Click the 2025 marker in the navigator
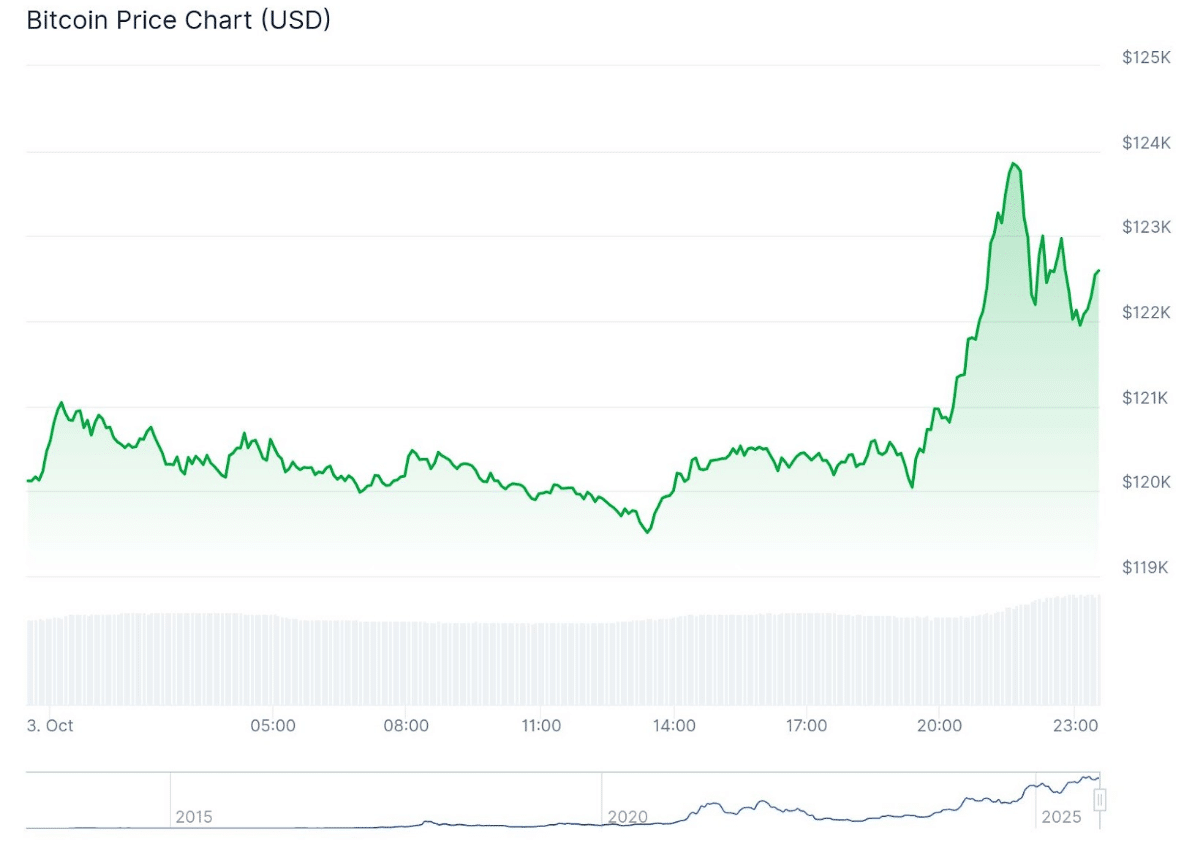Viewport: 1182px width, 855px height. (1061, 817)
